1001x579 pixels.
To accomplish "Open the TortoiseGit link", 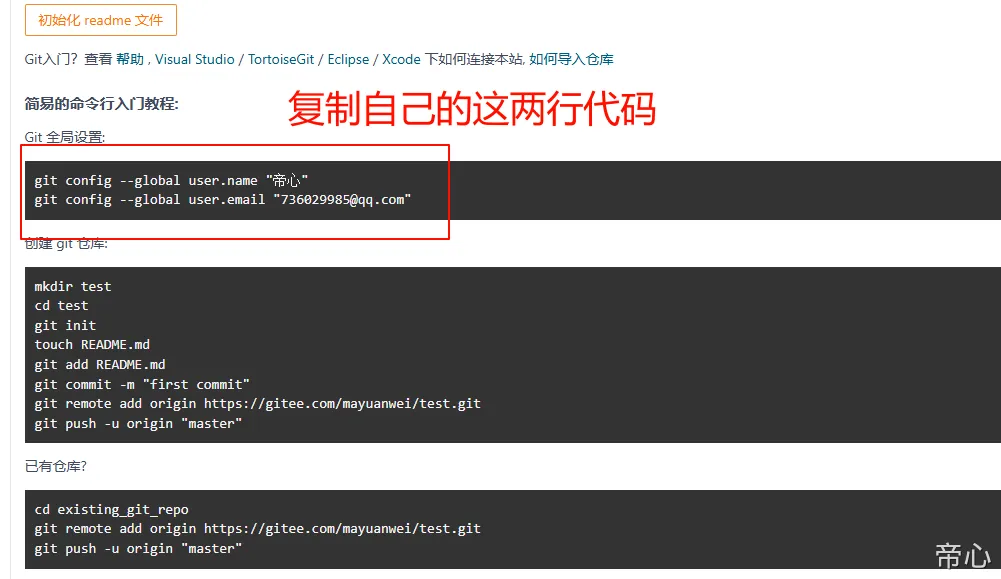I will (x=281, y=59).
